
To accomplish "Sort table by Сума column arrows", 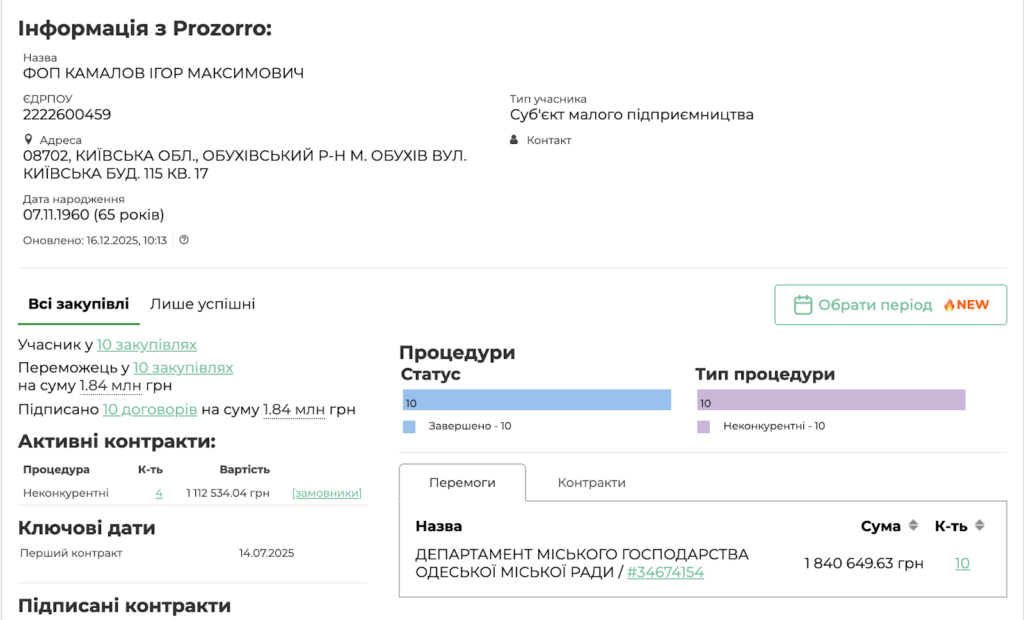I will [912, 526].
